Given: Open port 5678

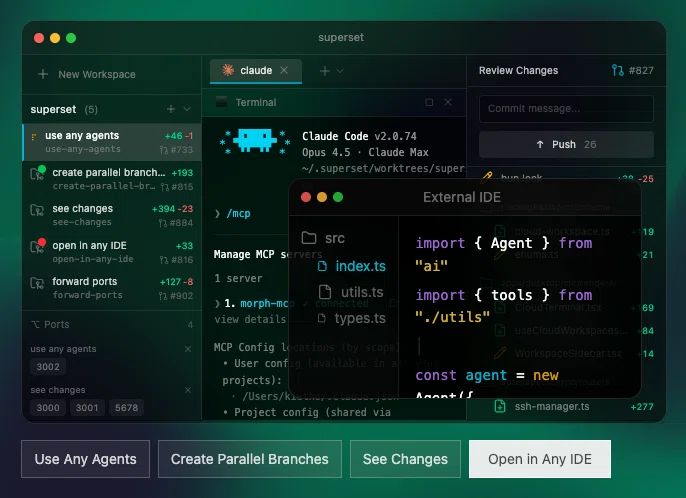Looking at the screenshot, I should click(x=126, y=408).
